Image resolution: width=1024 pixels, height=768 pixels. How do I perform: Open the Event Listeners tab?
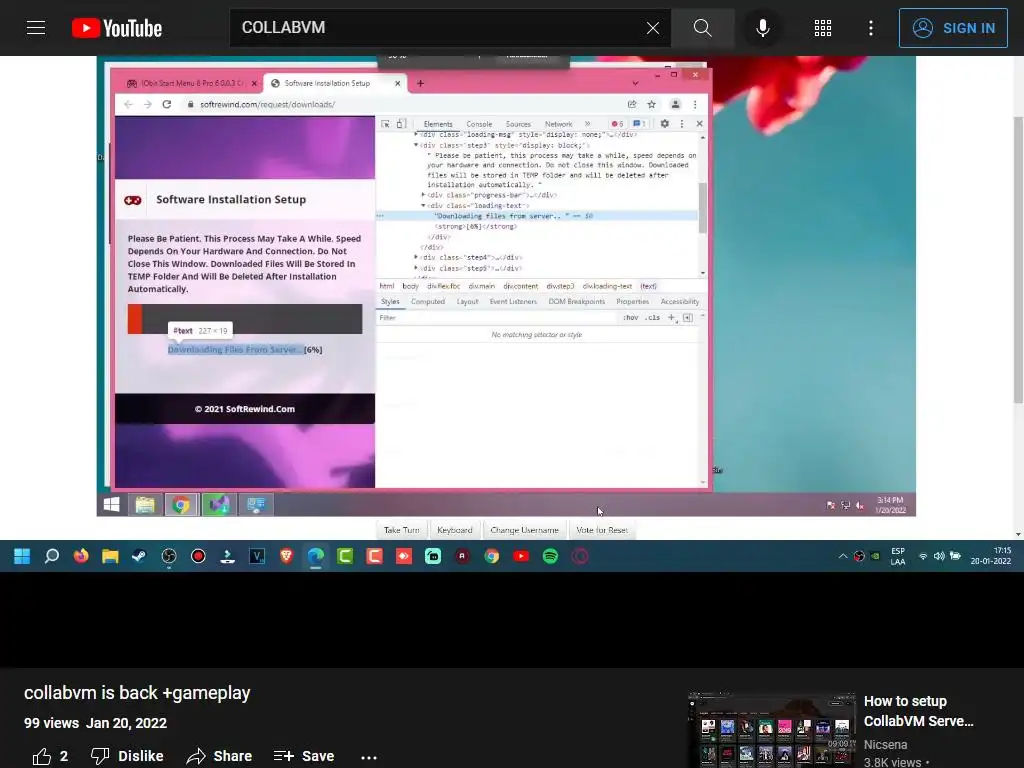pos(513,302)
